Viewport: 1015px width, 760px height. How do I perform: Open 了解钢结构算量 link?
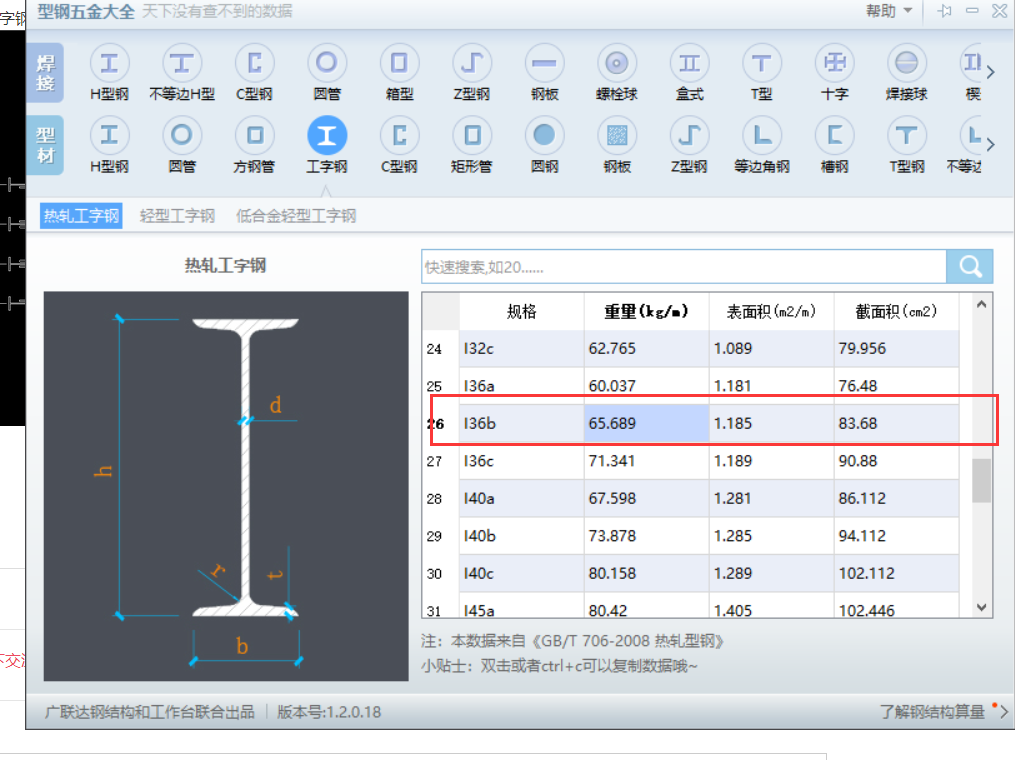pyautogui.click(x=932, y=712)
